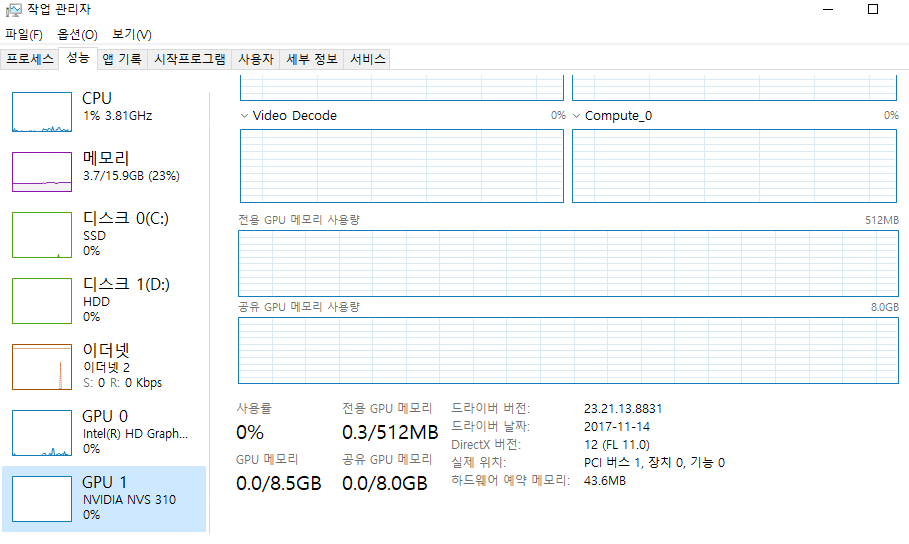Switch to the 사용자 tab
This screenshot has height=544, width=909.
tap(255, 59)
